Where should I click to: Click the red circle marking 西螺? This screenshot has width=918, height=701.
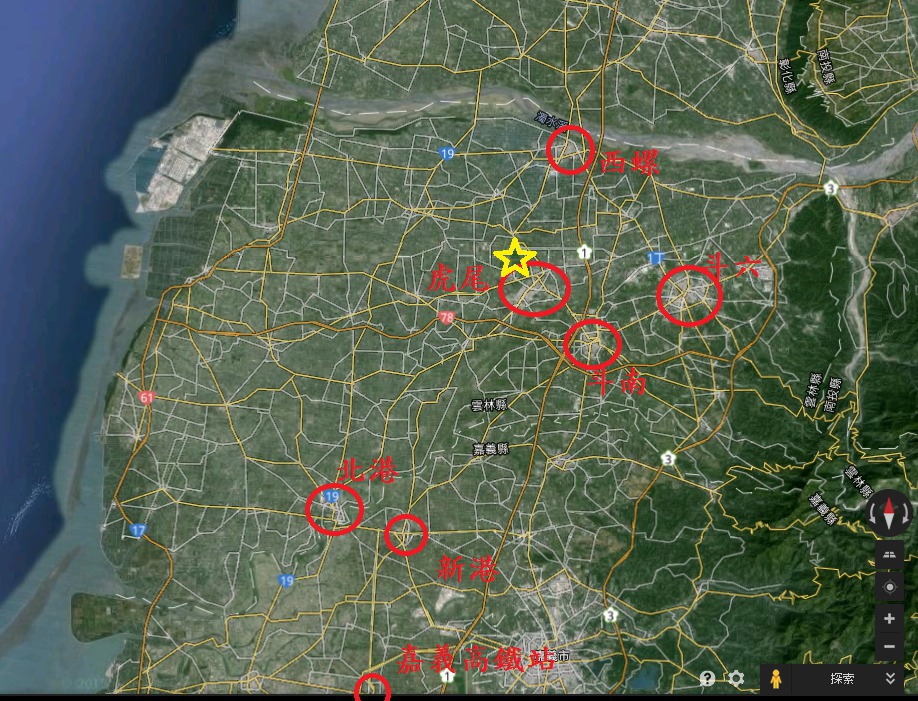(x=572, y=150)
